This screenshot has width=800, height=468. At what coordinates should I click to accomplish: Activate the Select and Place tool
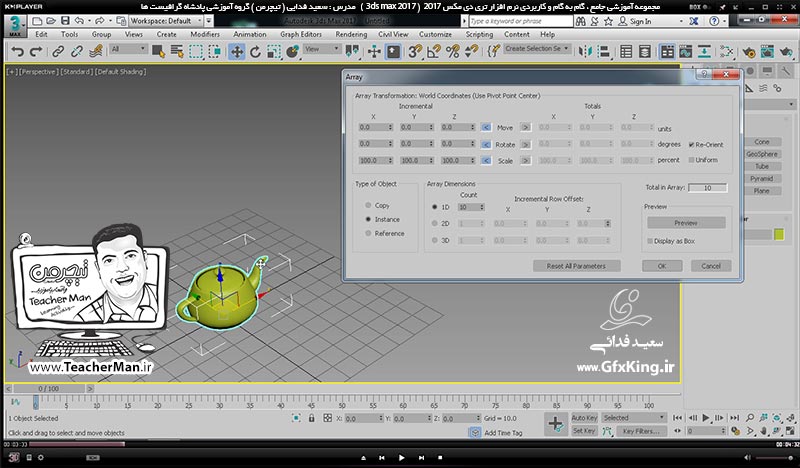[292, 52]
